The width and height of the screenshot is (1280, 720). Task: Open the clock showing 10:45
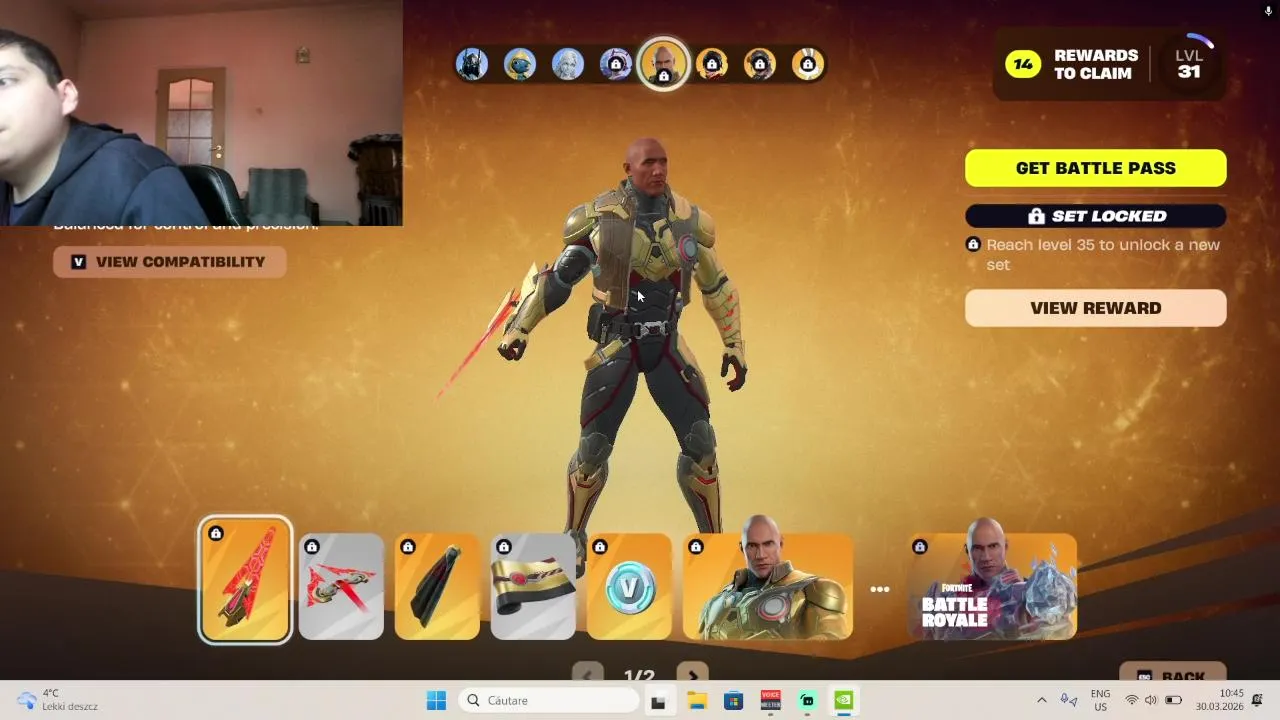[x=1219, y=700]
